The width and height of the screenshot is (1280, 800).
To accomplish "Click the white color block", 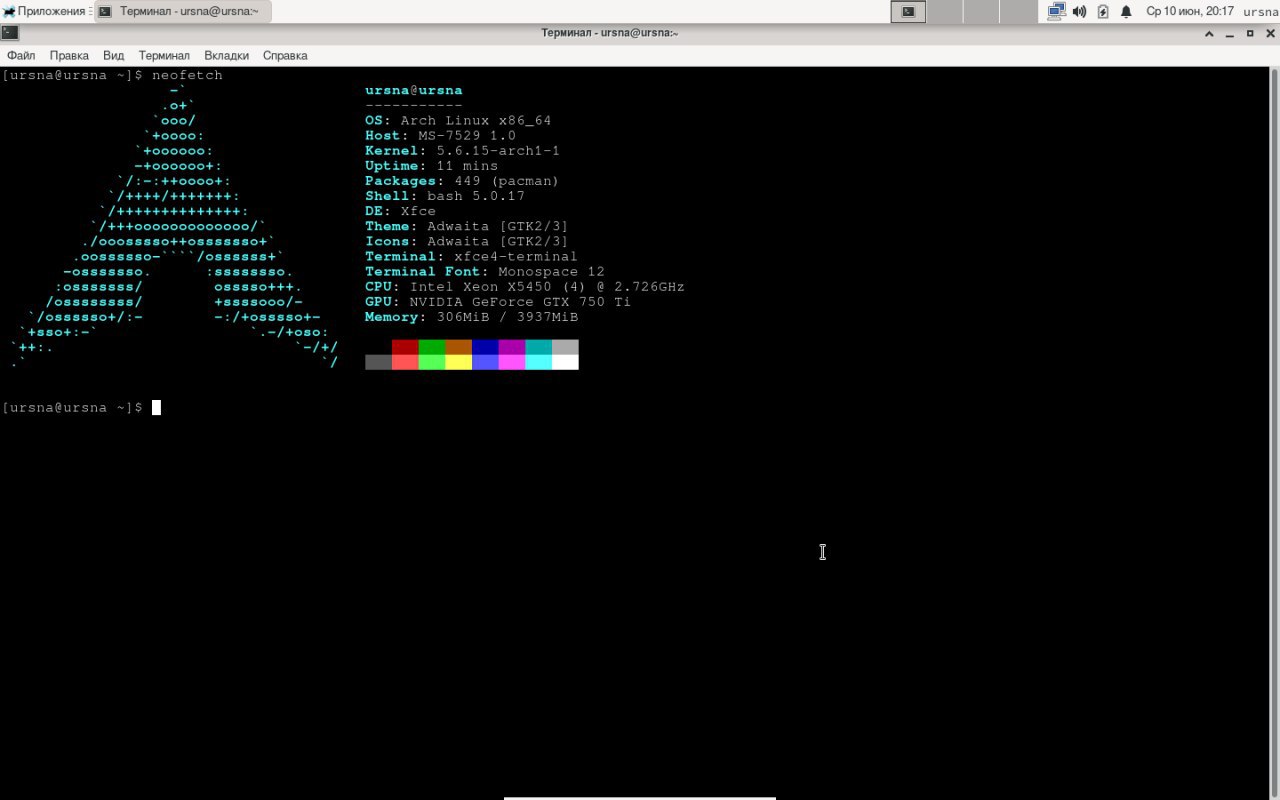I will (x=565, y=362).
